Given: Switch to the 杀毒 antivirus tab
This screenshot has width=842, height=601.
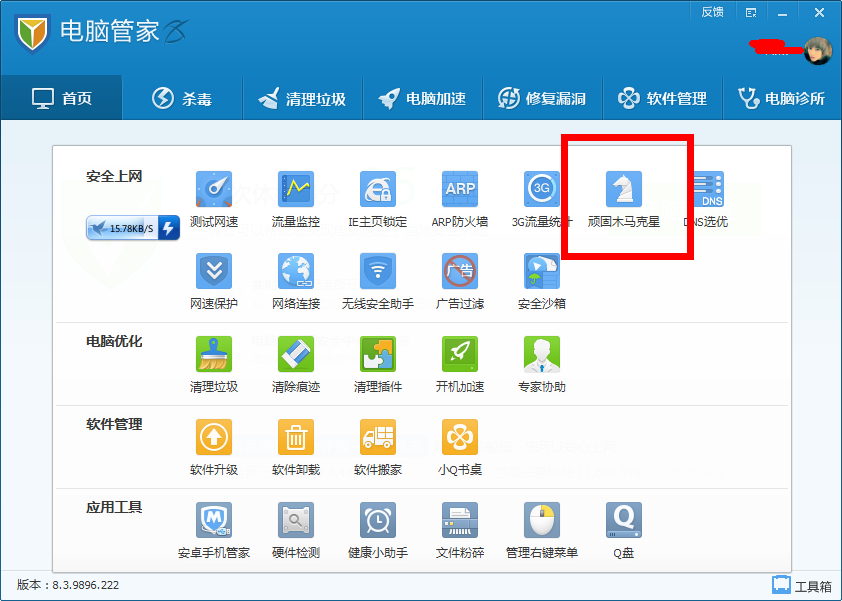Looking at the screenshot, I should coord(182,98).
